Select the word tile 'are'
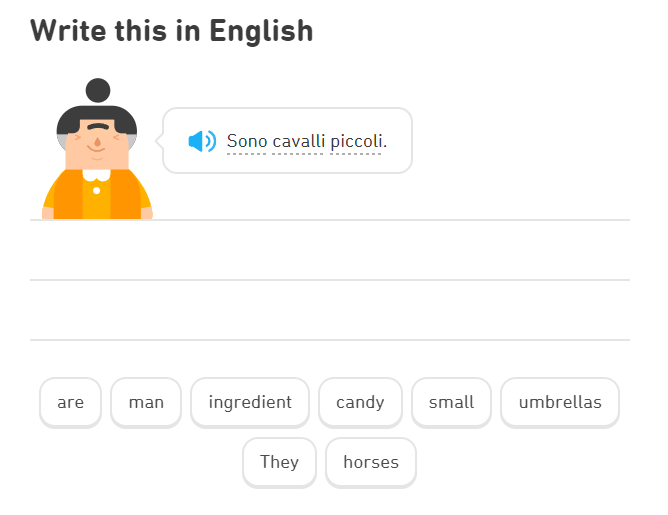 pyautogui.click(x=70, y=402)
